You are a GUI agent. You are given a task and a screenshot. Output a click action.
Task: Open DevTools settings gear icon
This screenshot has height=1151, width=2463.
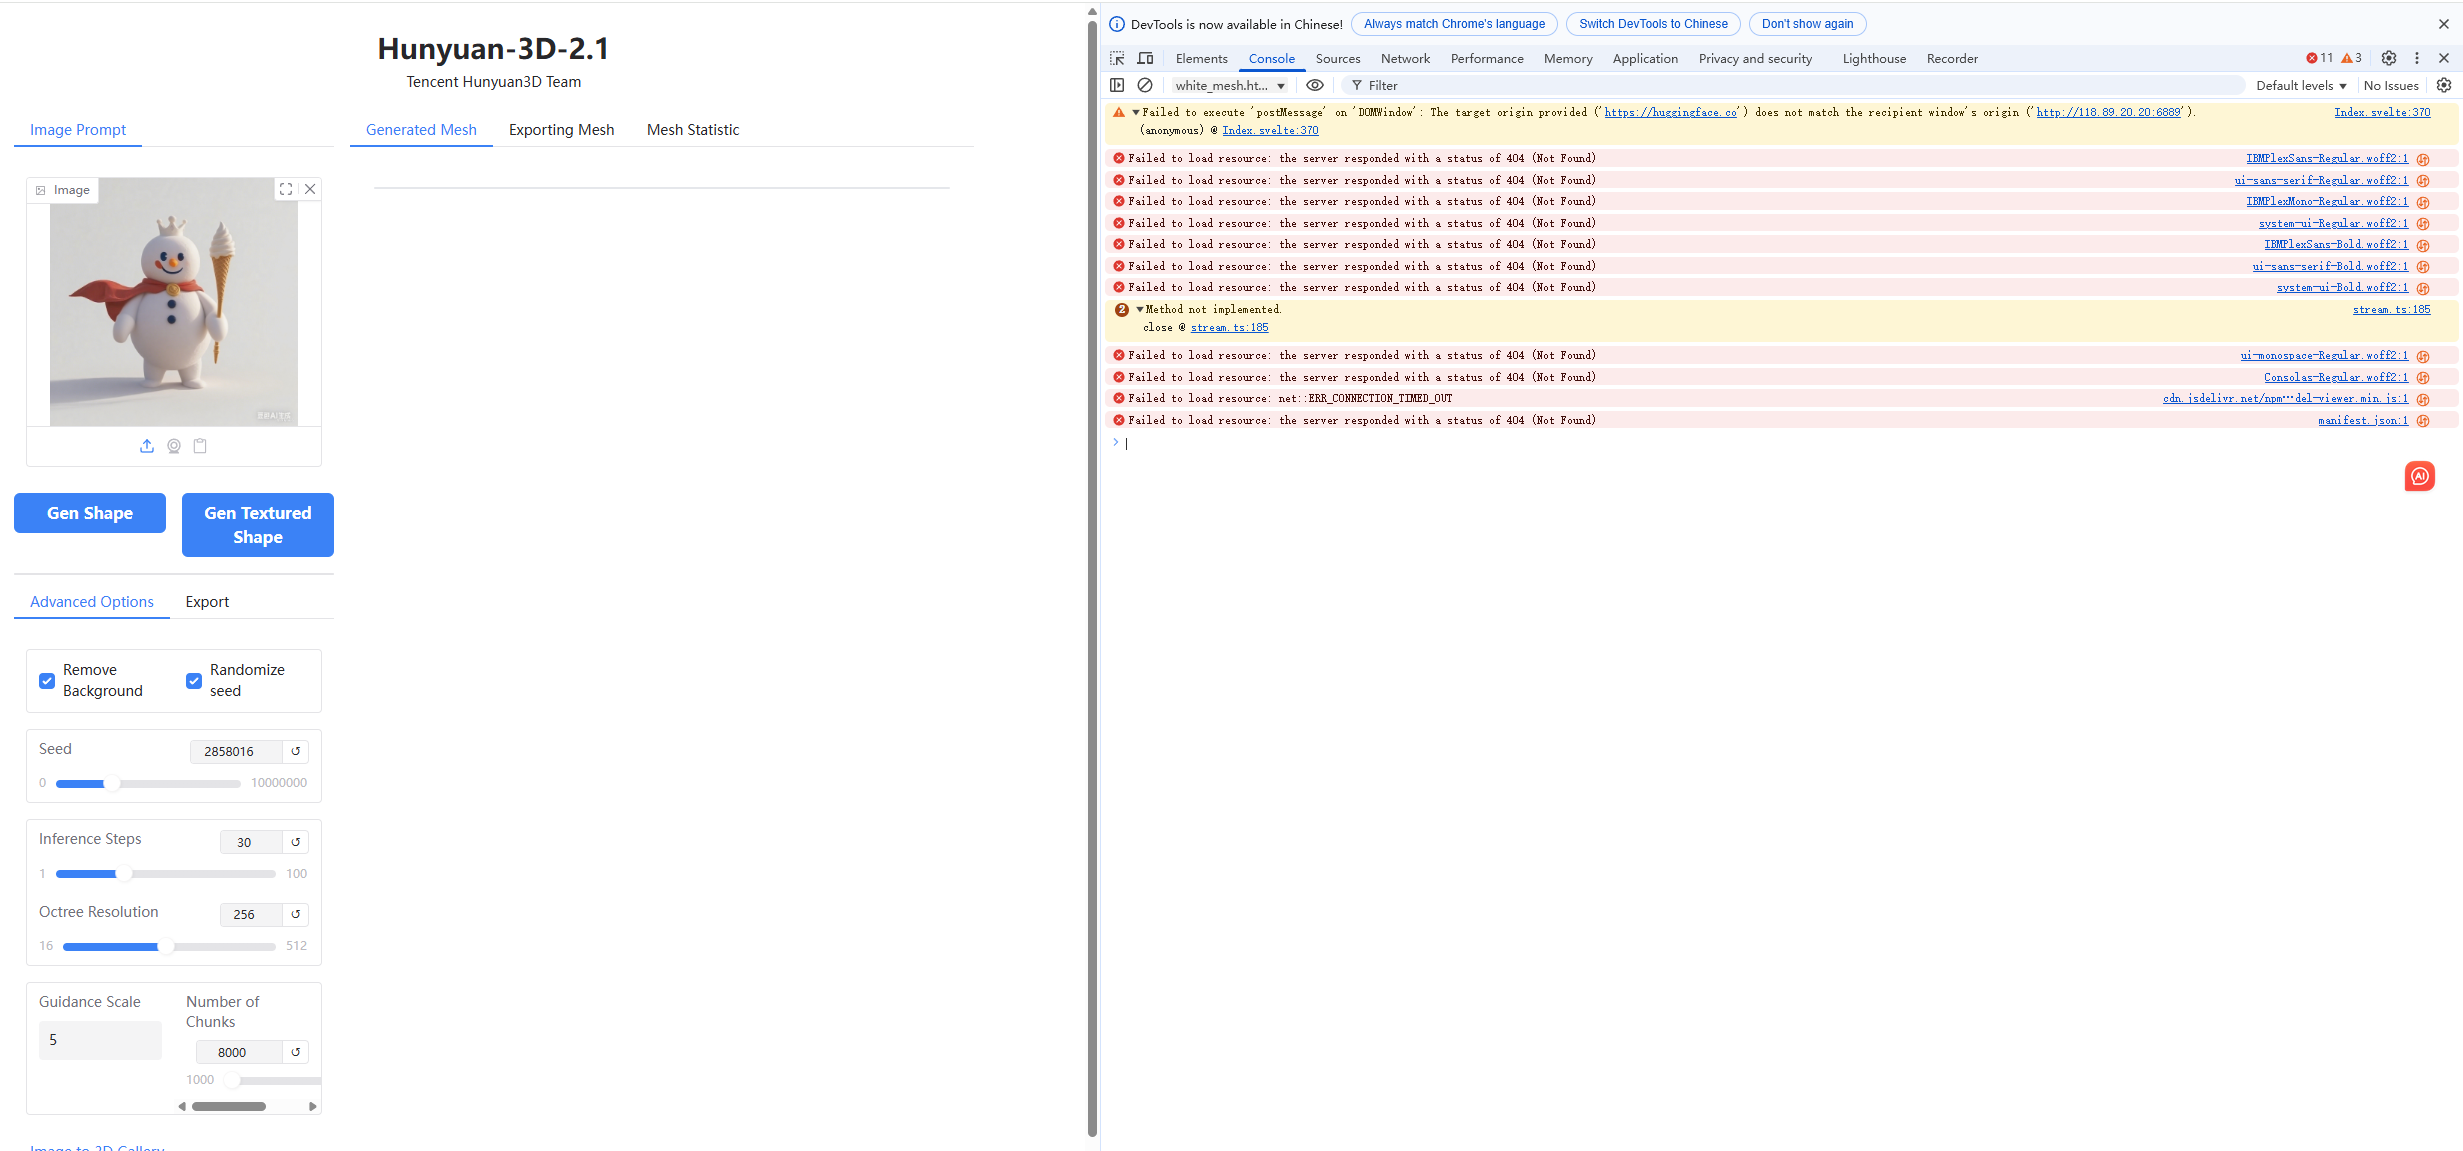click(2389, 59)
